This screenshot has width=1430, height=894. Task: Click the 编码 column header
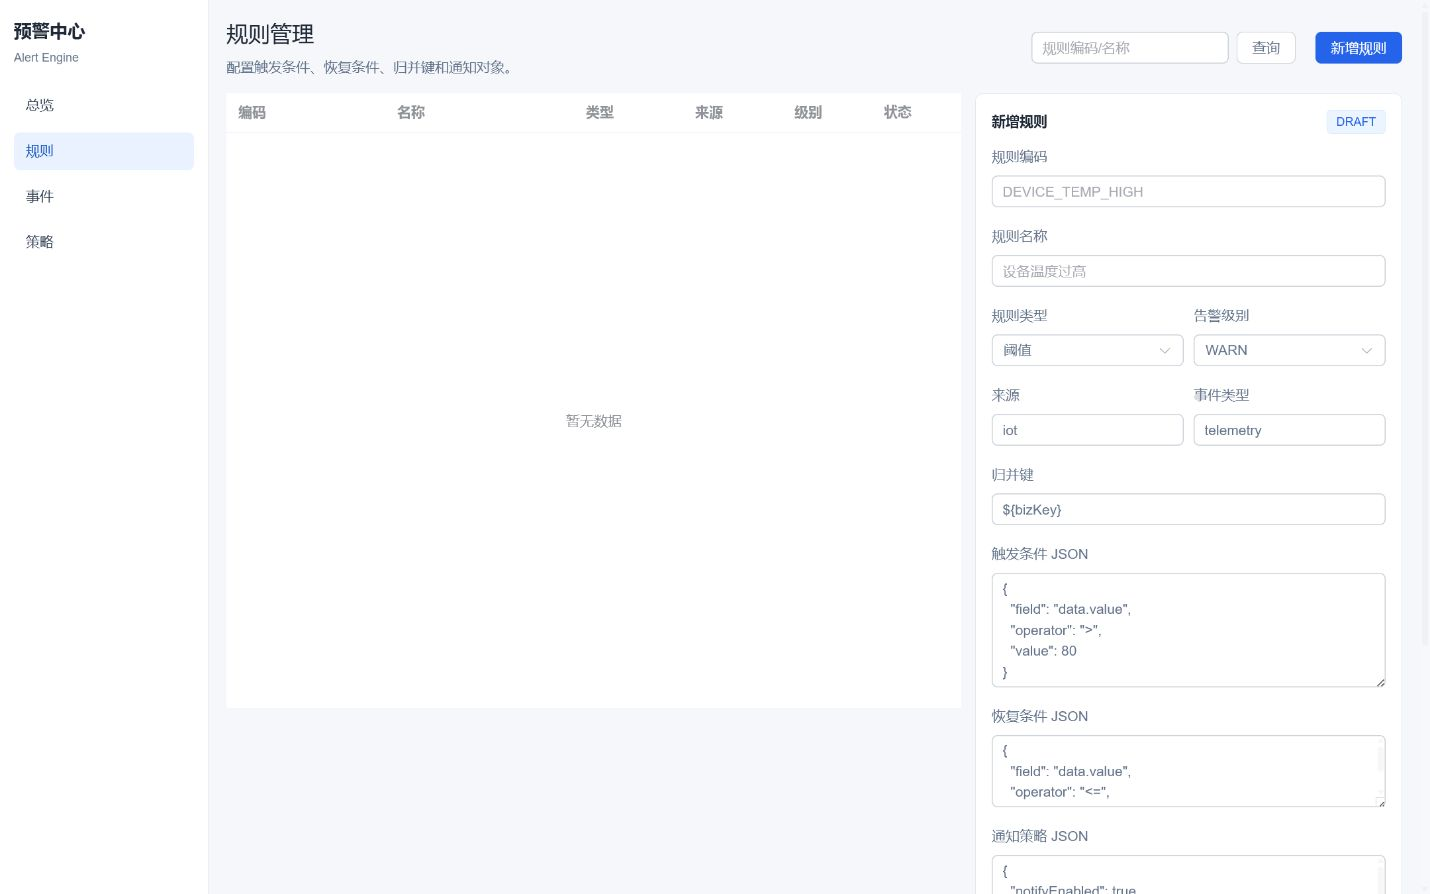coord(252,113)
